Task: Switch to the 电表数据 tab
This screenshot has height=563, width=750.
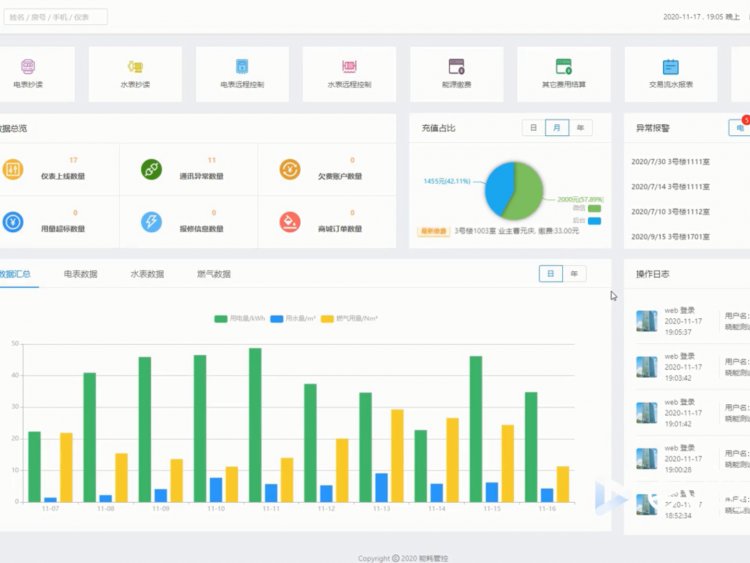Action: click(x=80, y=274)
